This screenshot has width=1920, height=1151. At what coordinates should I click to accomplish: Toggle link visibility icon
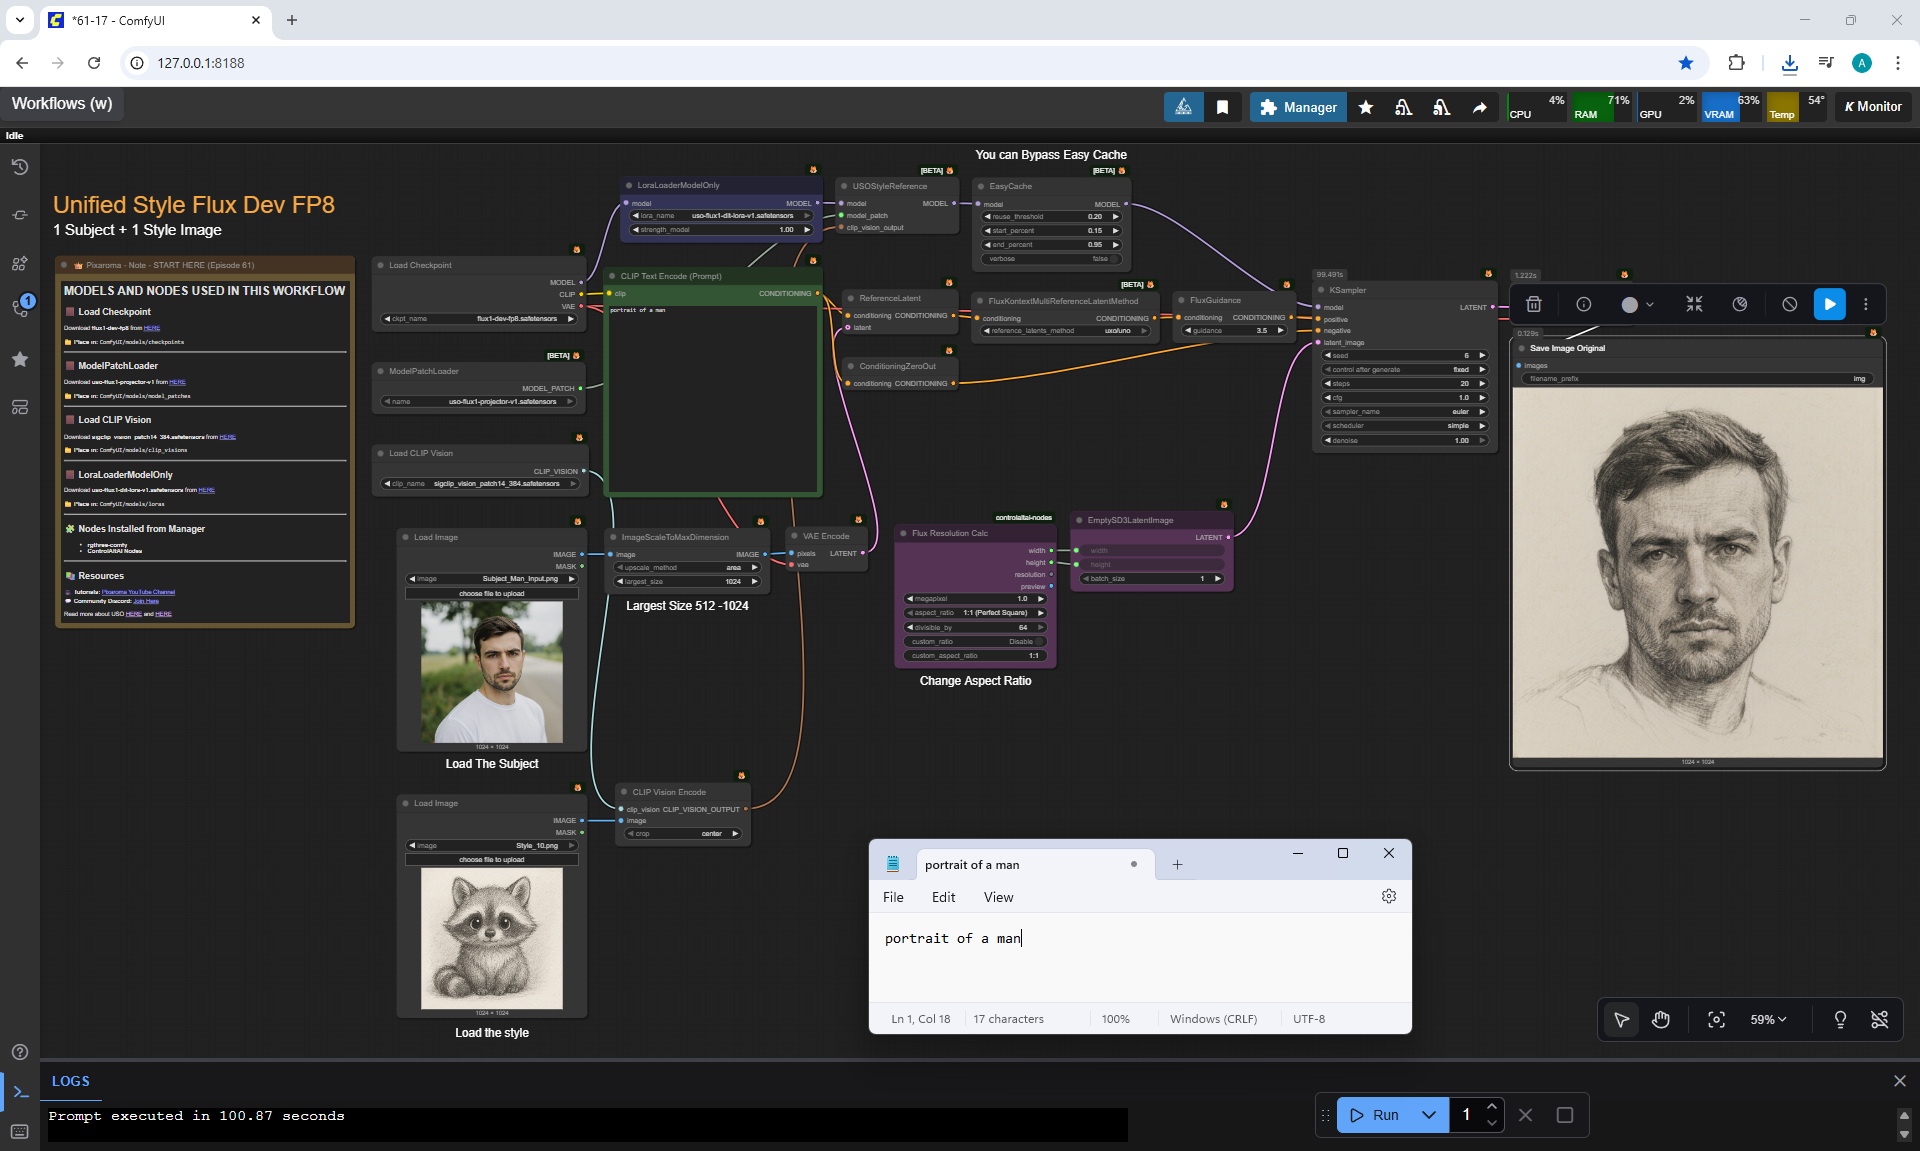(1879, 1019)
